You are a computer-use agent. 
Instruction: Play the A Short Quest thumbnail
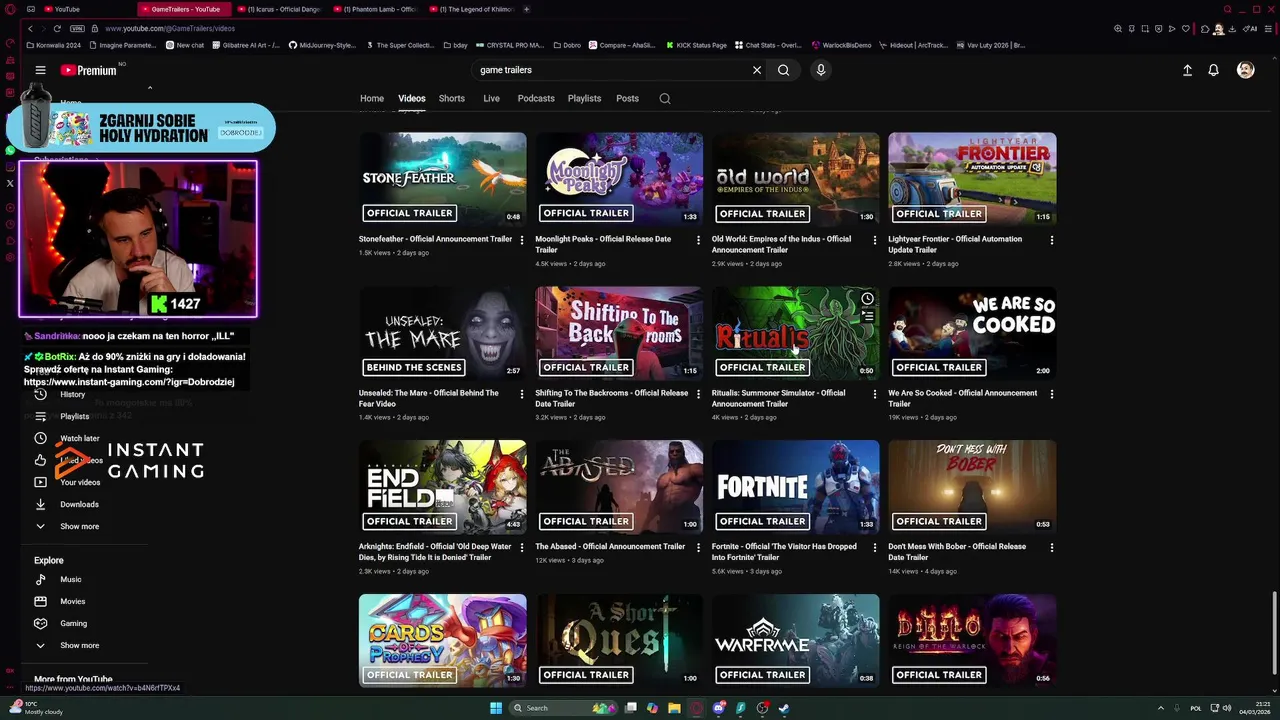(619, 640)
